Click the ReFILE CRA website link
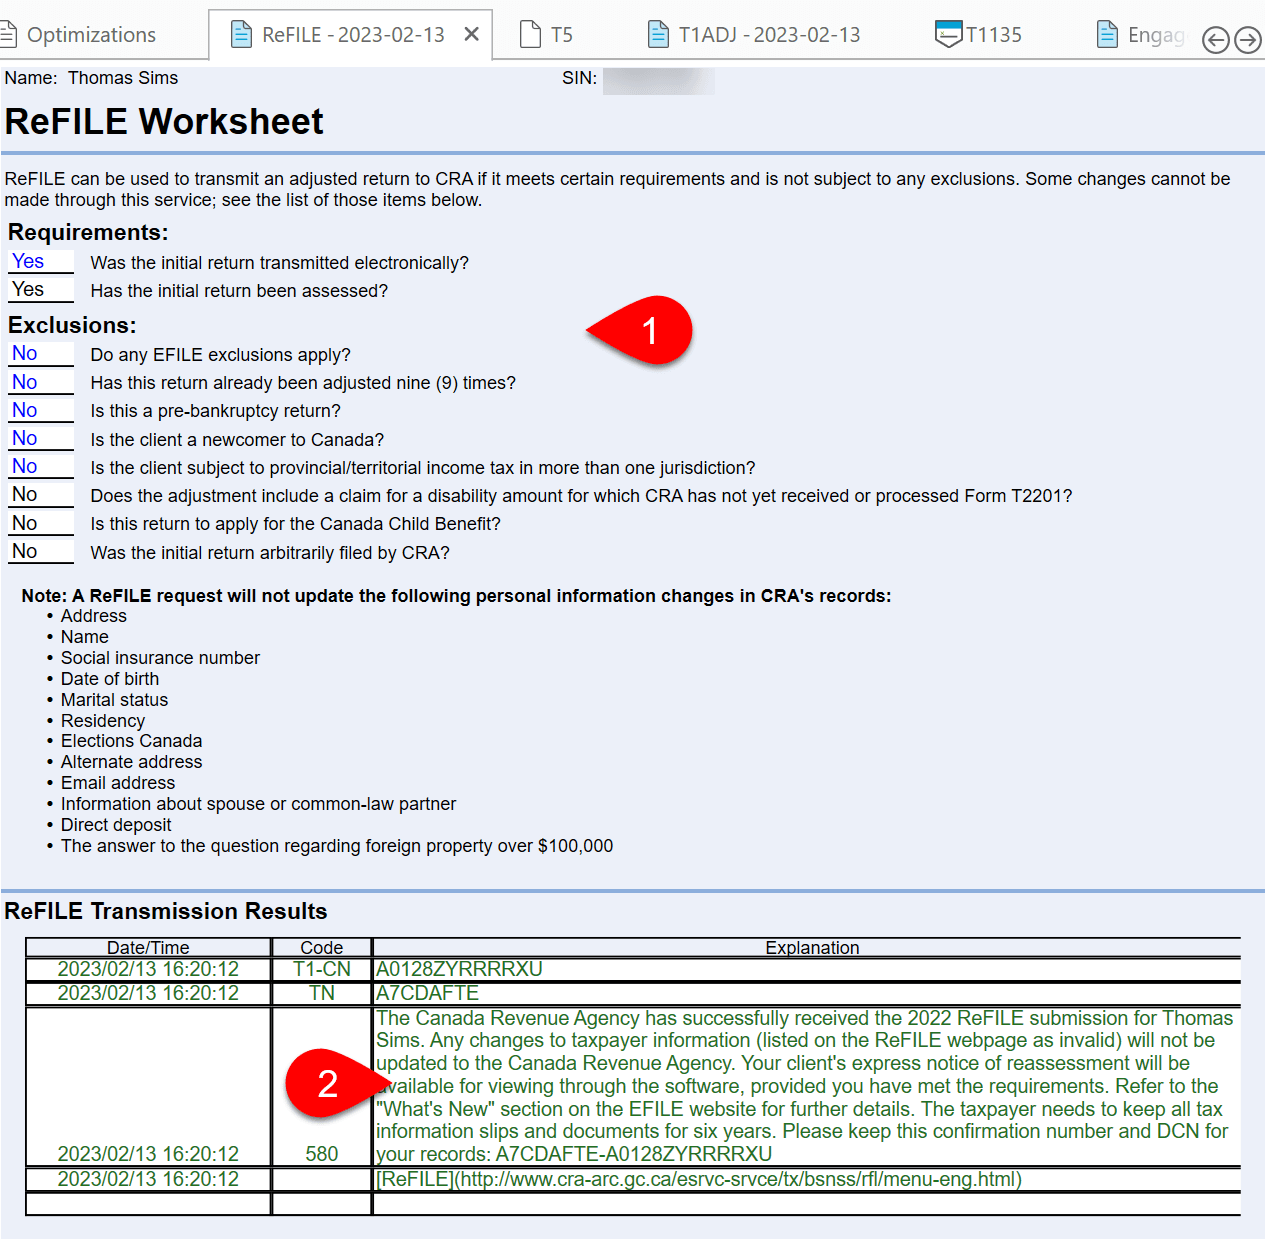Screen dimensions: 1265x1239 pos(699,1179)
